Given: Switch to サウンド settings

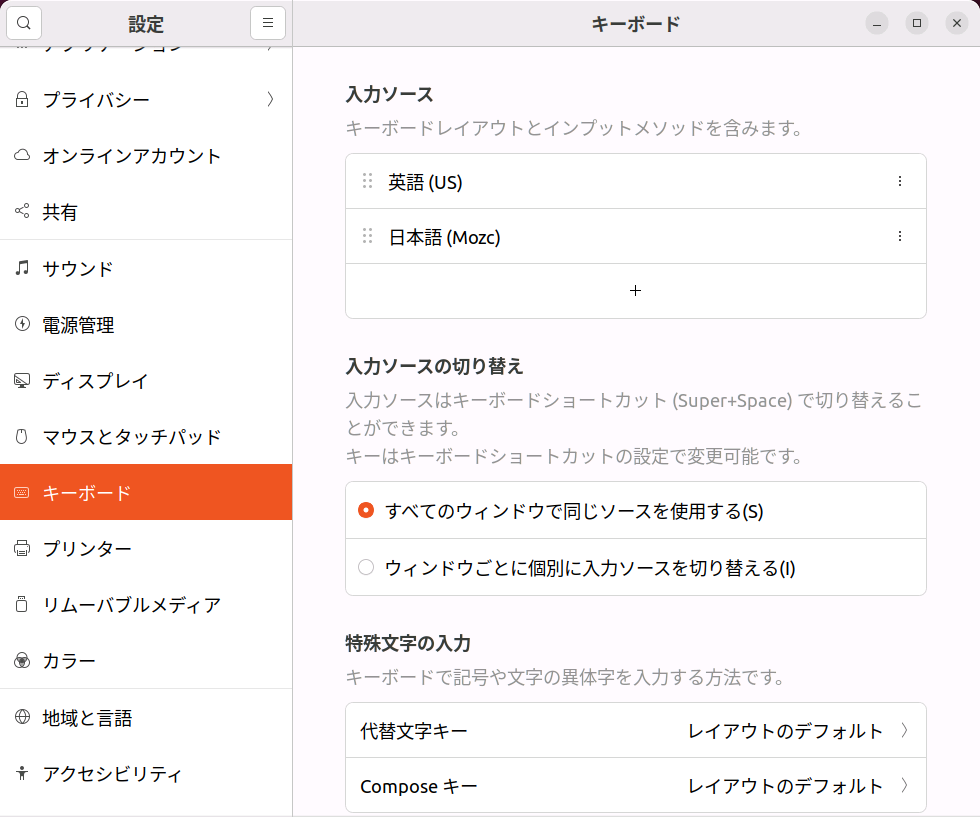Looking at the screenshot, I should (x=146, y=268).
